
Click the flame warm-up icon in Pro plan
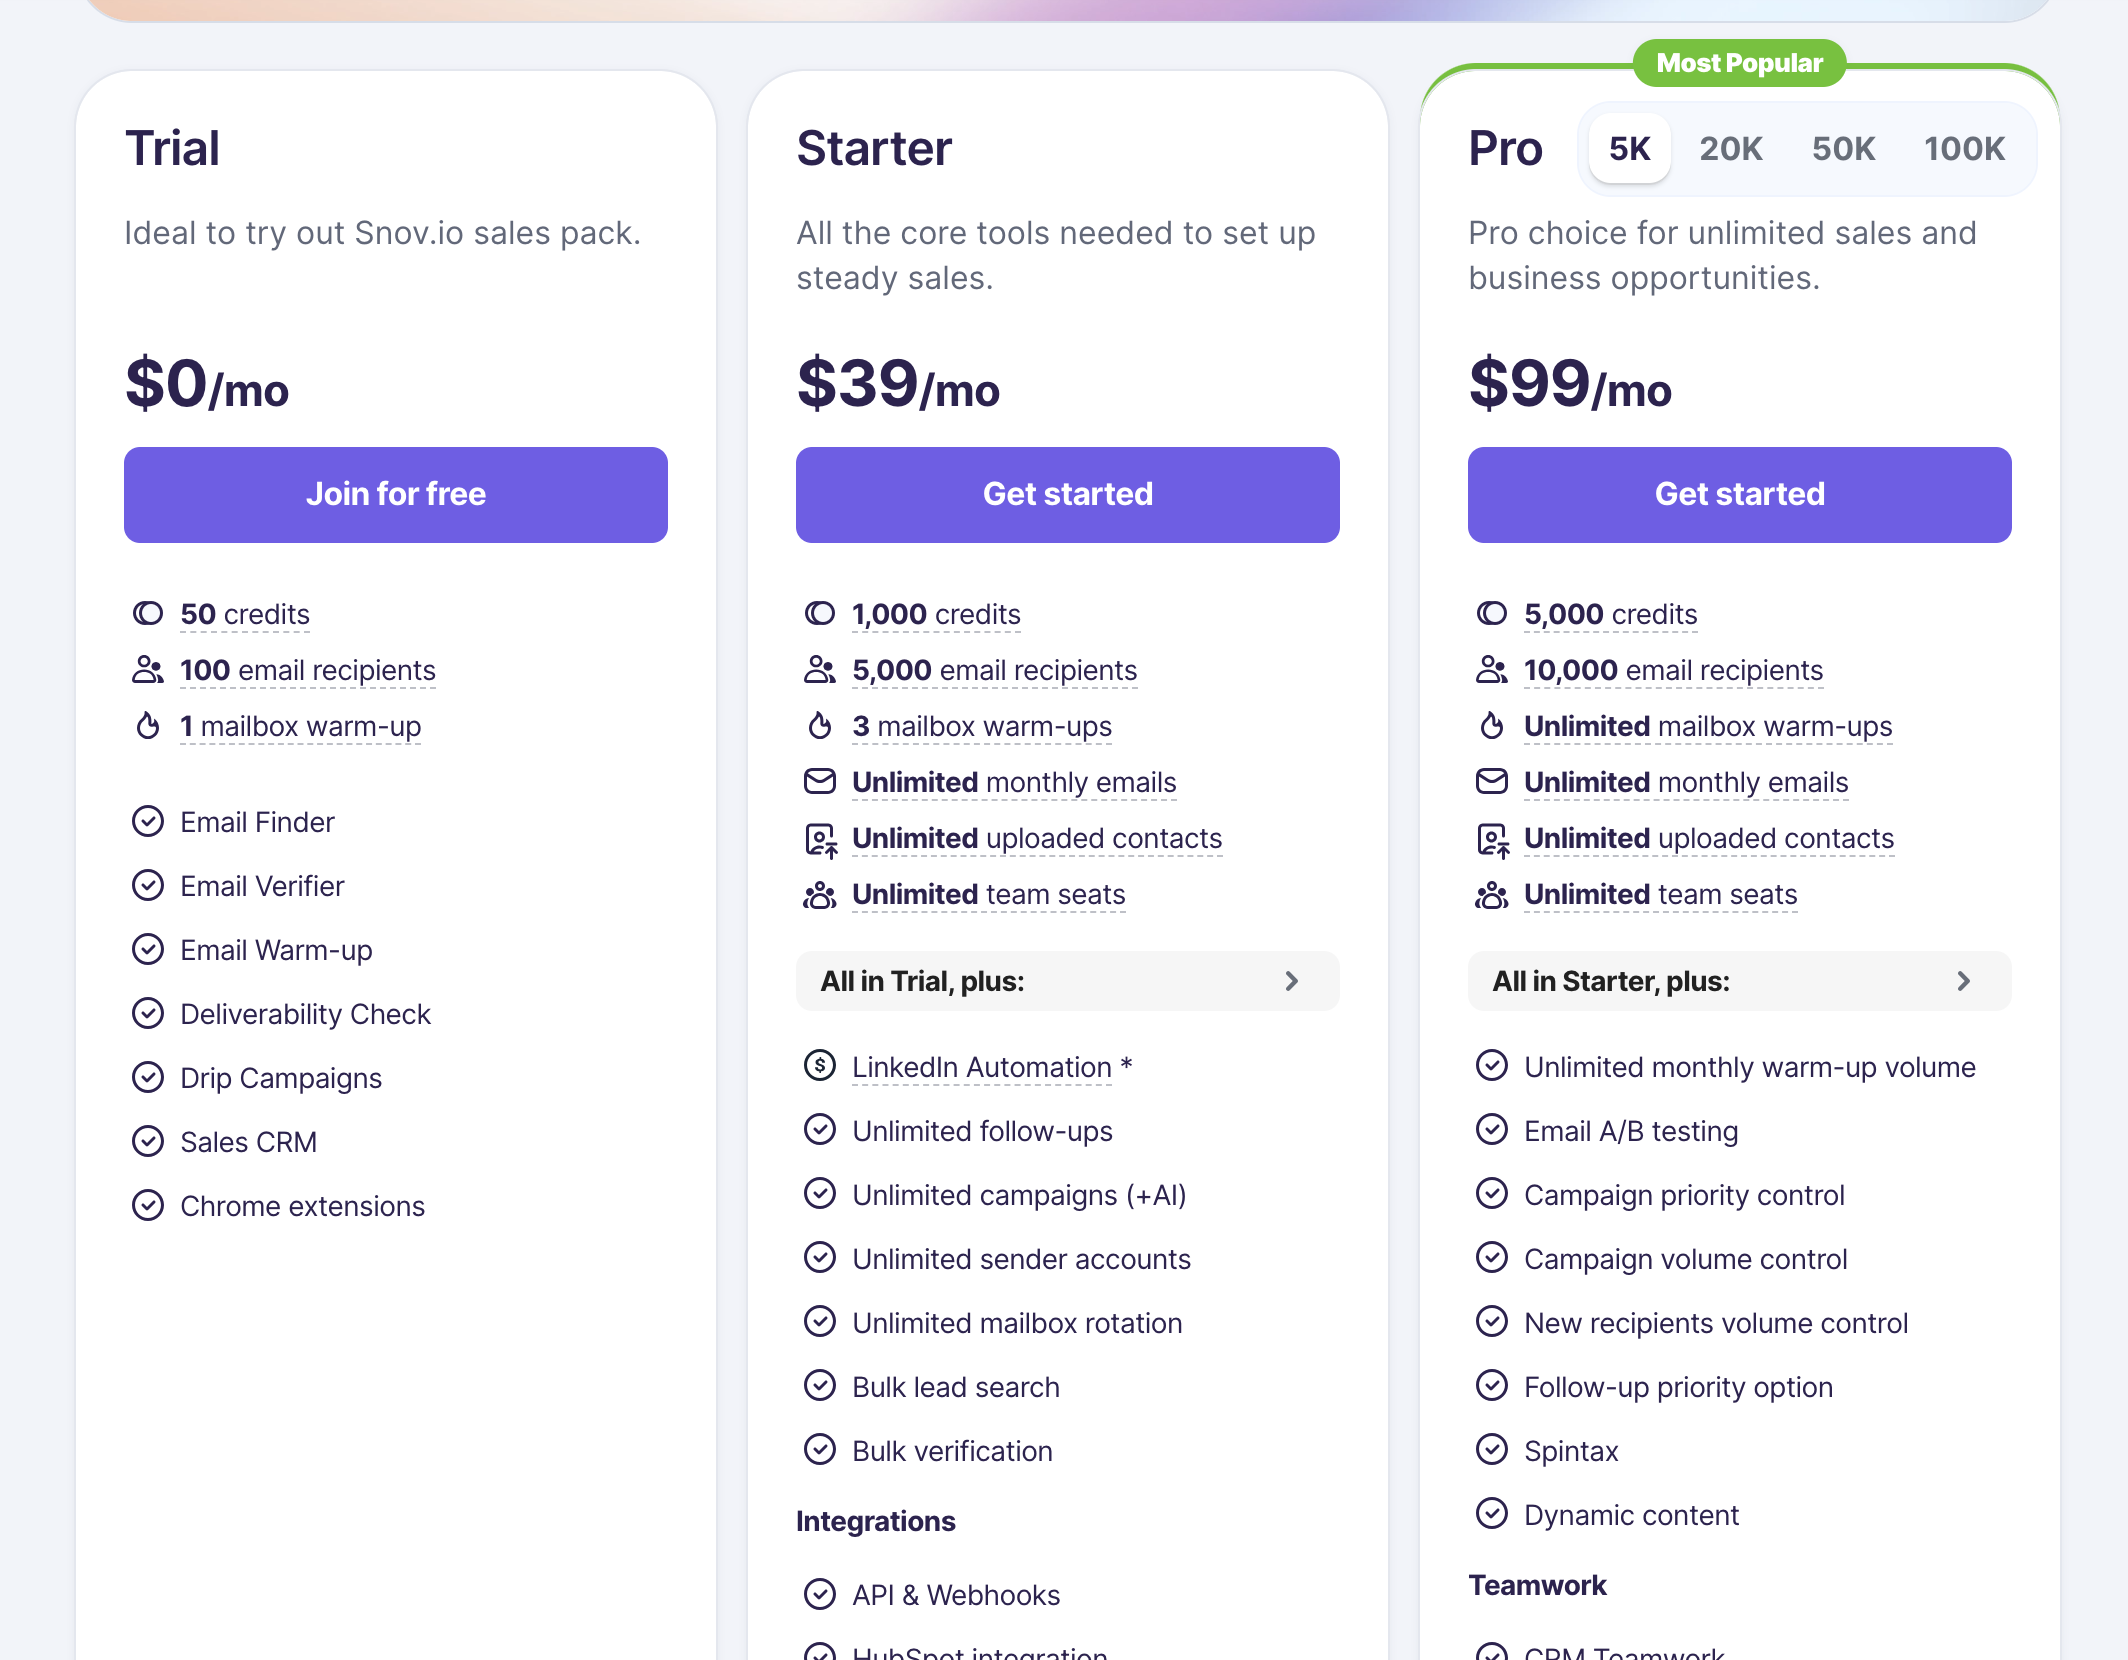point(1491,725)
